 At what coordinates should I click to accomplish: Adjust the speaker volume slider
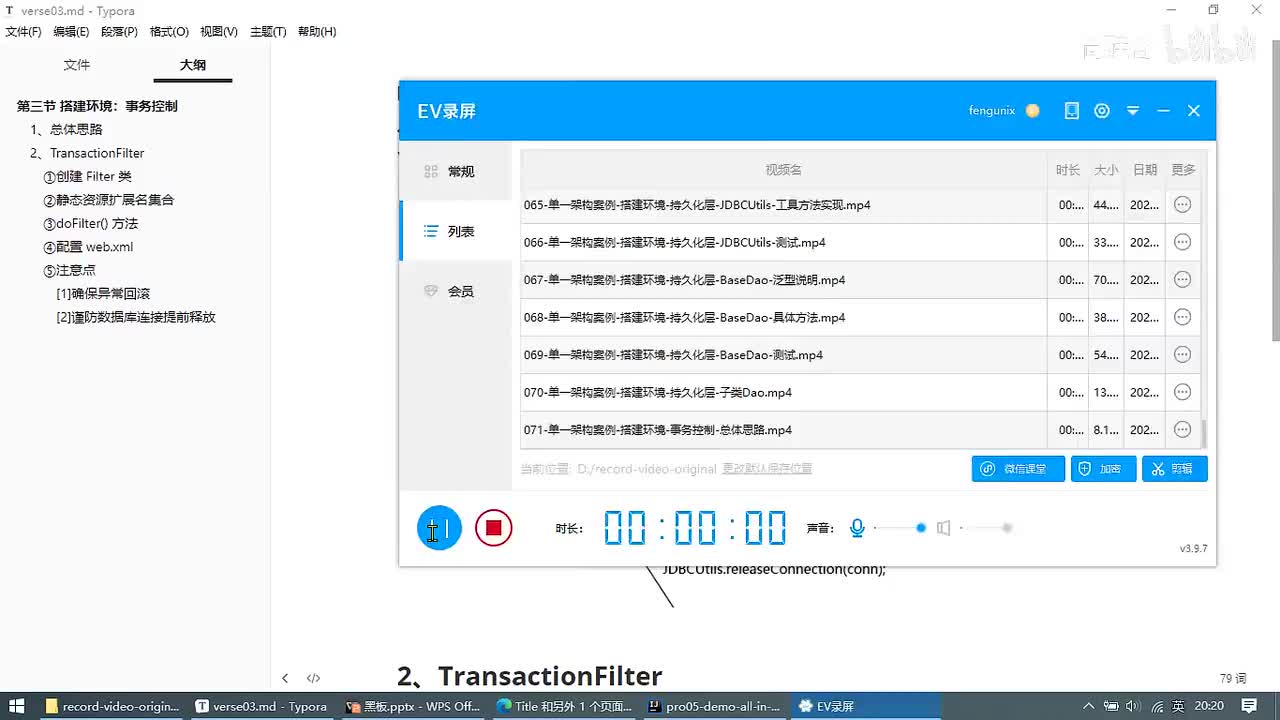point(986,528)
